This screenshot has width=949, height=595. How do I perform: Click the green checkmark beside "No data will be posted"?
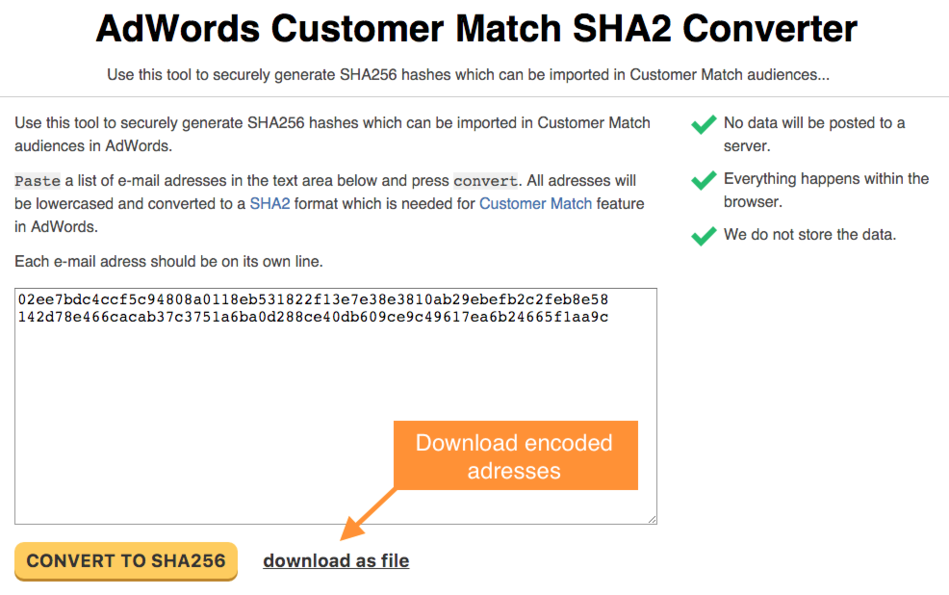pyautogui.click(x=704, y=124)
